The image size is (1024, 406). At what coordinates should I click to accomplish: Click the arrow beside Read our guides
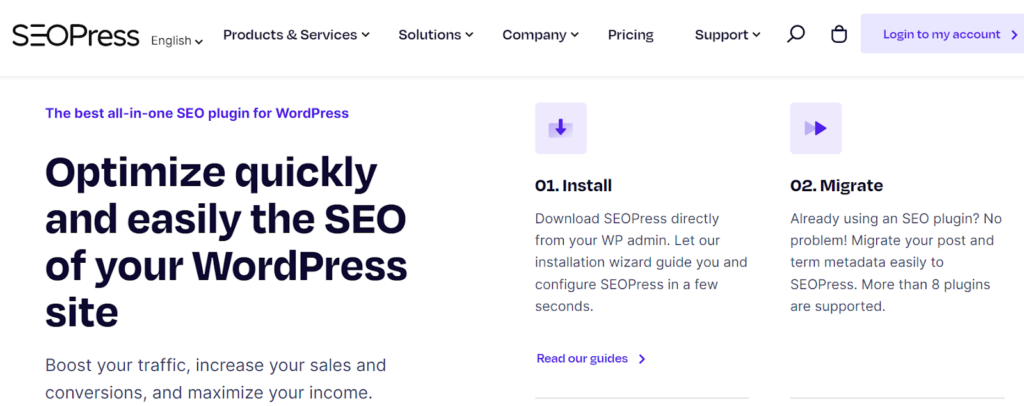pyautogui.click(x=642, y=359)
